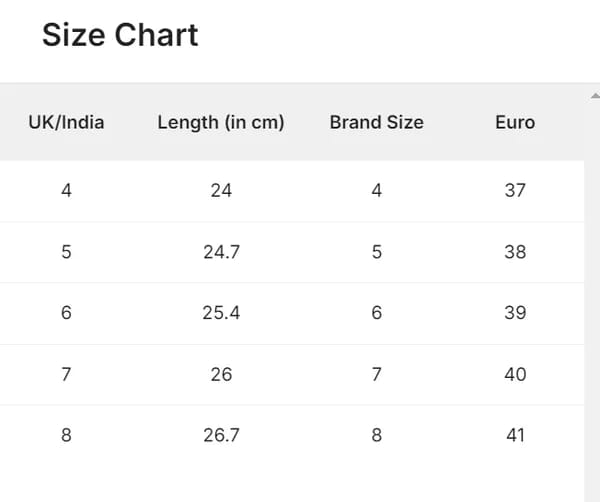
Task: Click the Brand Size column header
Action: [376, 123]
